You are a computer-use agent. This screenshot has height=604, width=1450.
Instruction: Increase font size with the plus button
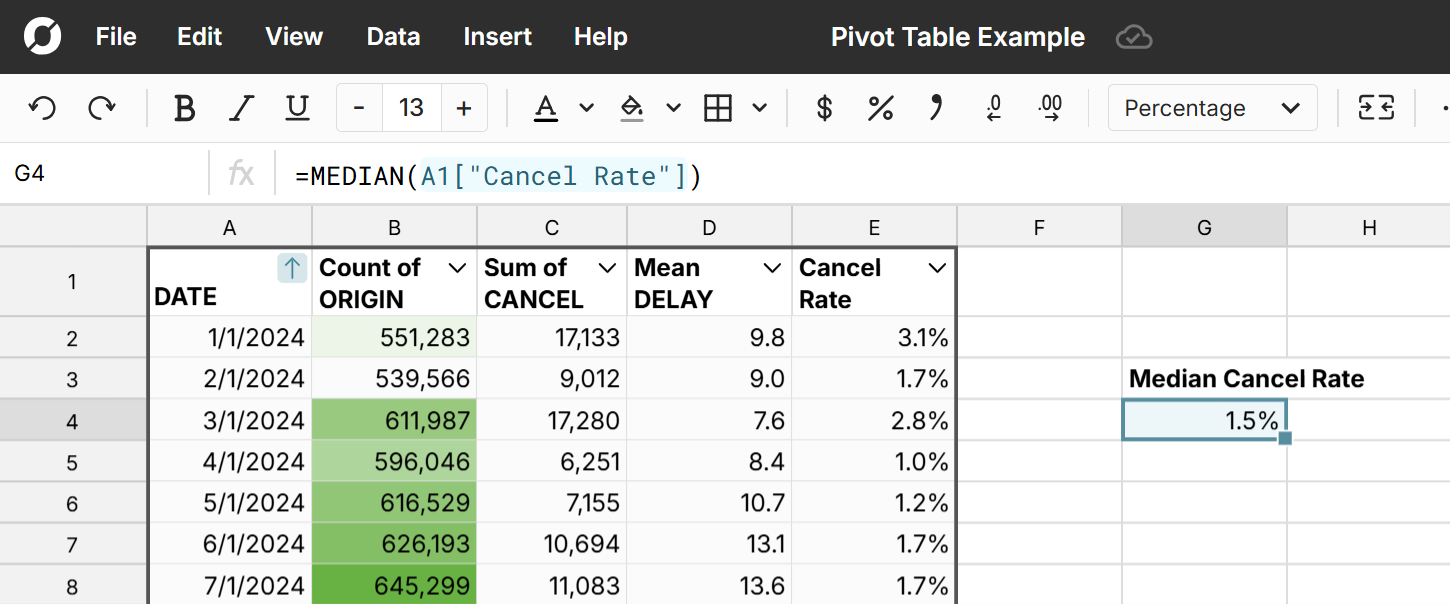click(x=464, y=108)
